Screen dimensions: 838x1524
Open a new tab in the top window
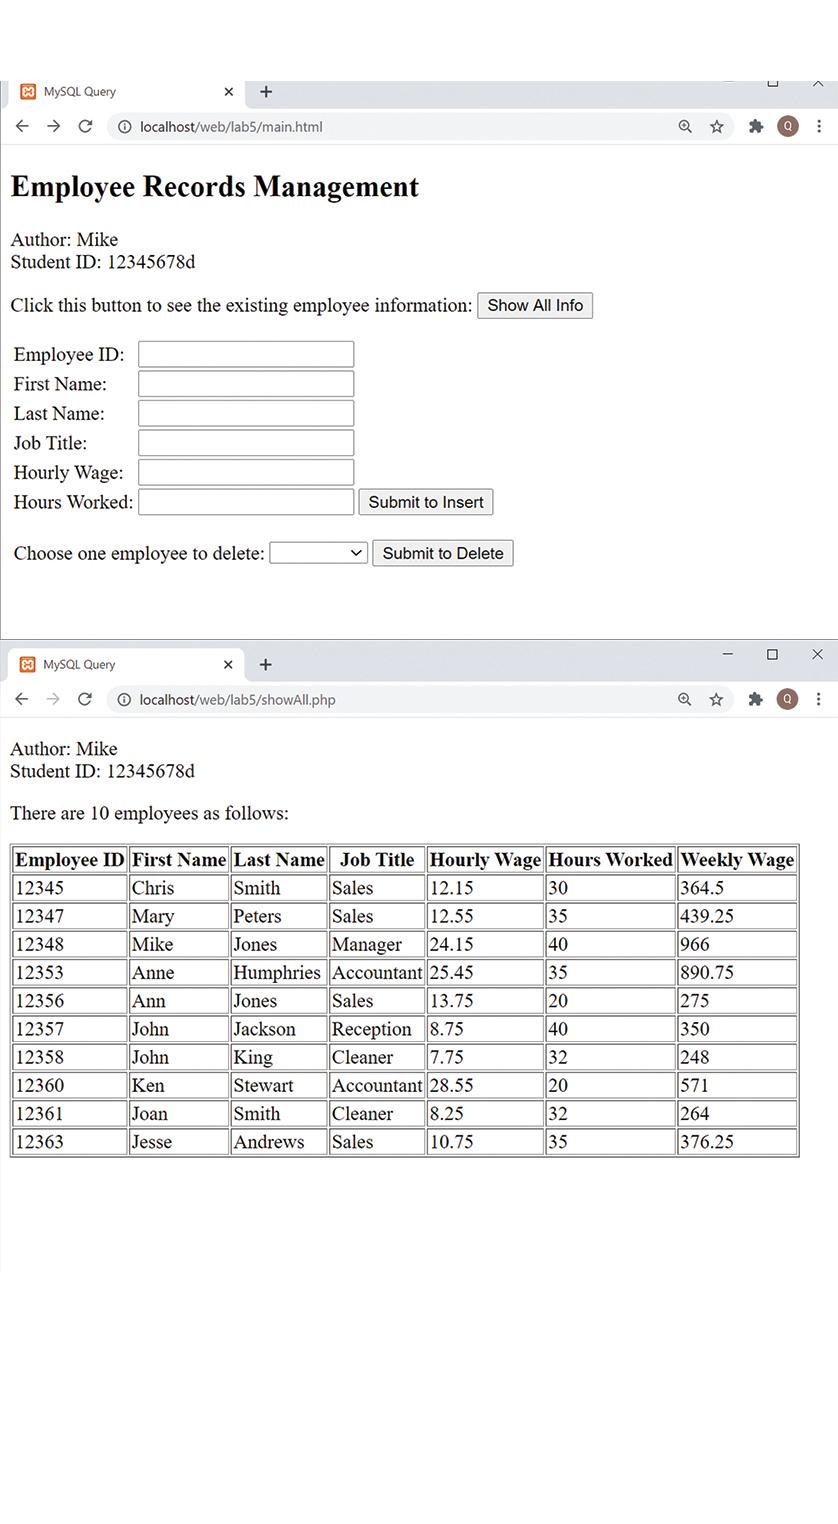coord(266,91)
